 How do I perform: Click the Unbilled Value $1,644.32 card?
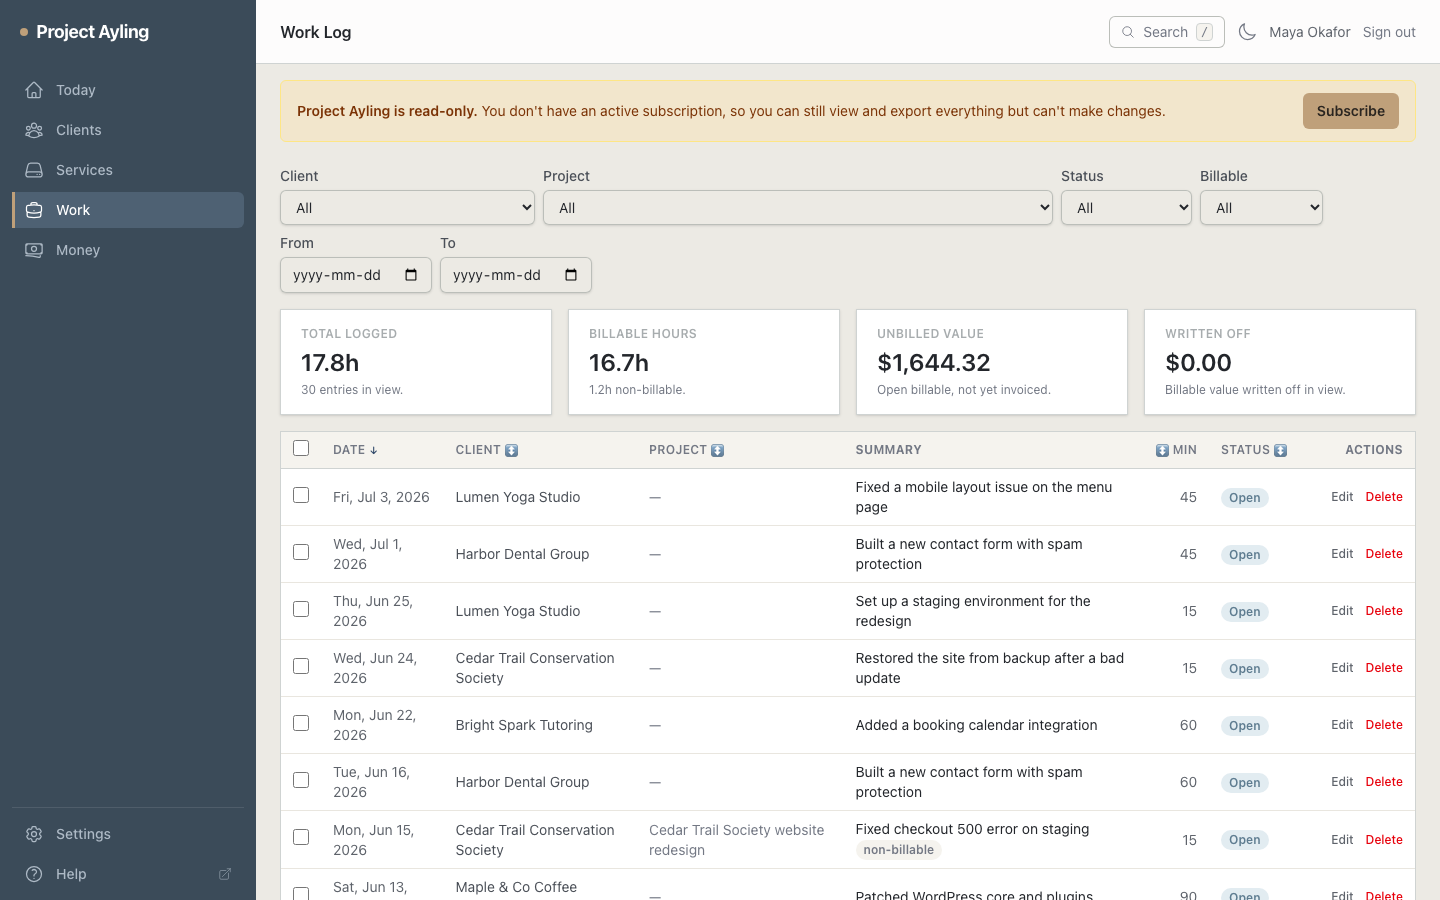click(992, 362)
